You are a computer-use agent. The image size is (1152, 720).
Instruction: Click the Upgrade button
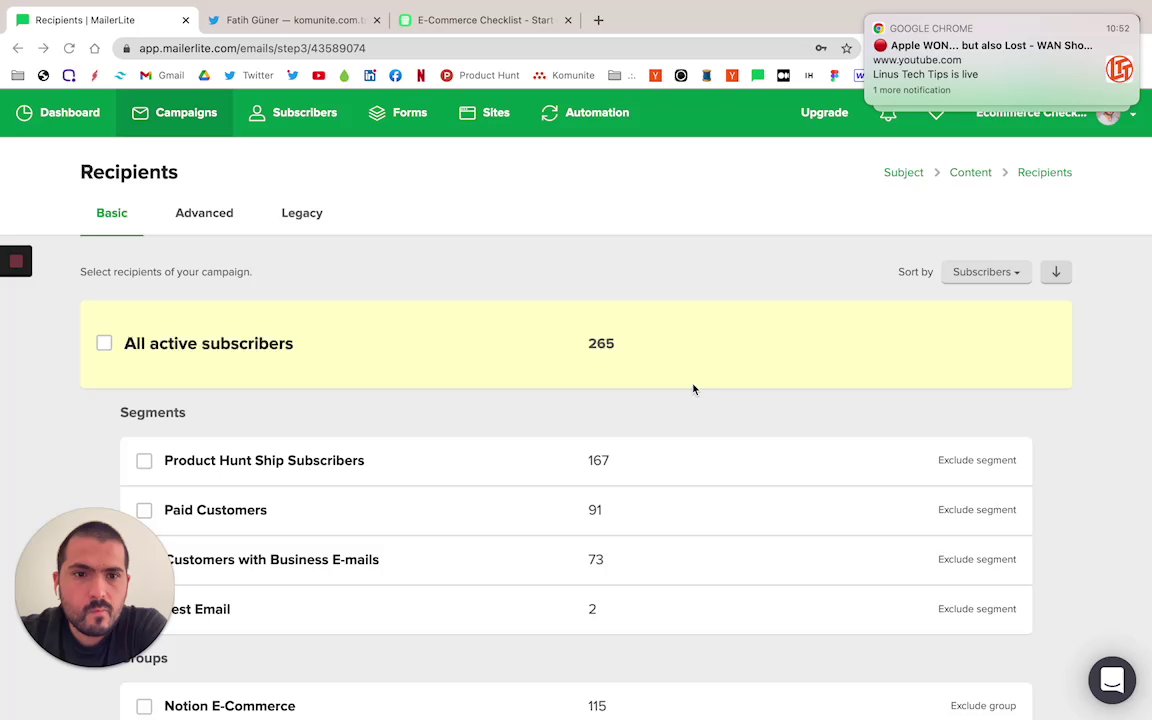824,113
